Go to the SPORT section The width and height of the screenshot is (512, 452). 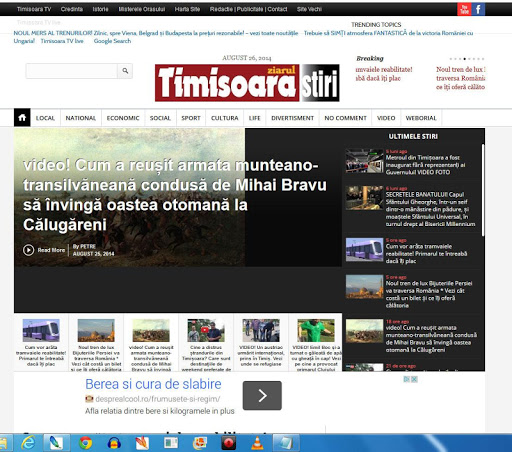(x=191, y=118)
